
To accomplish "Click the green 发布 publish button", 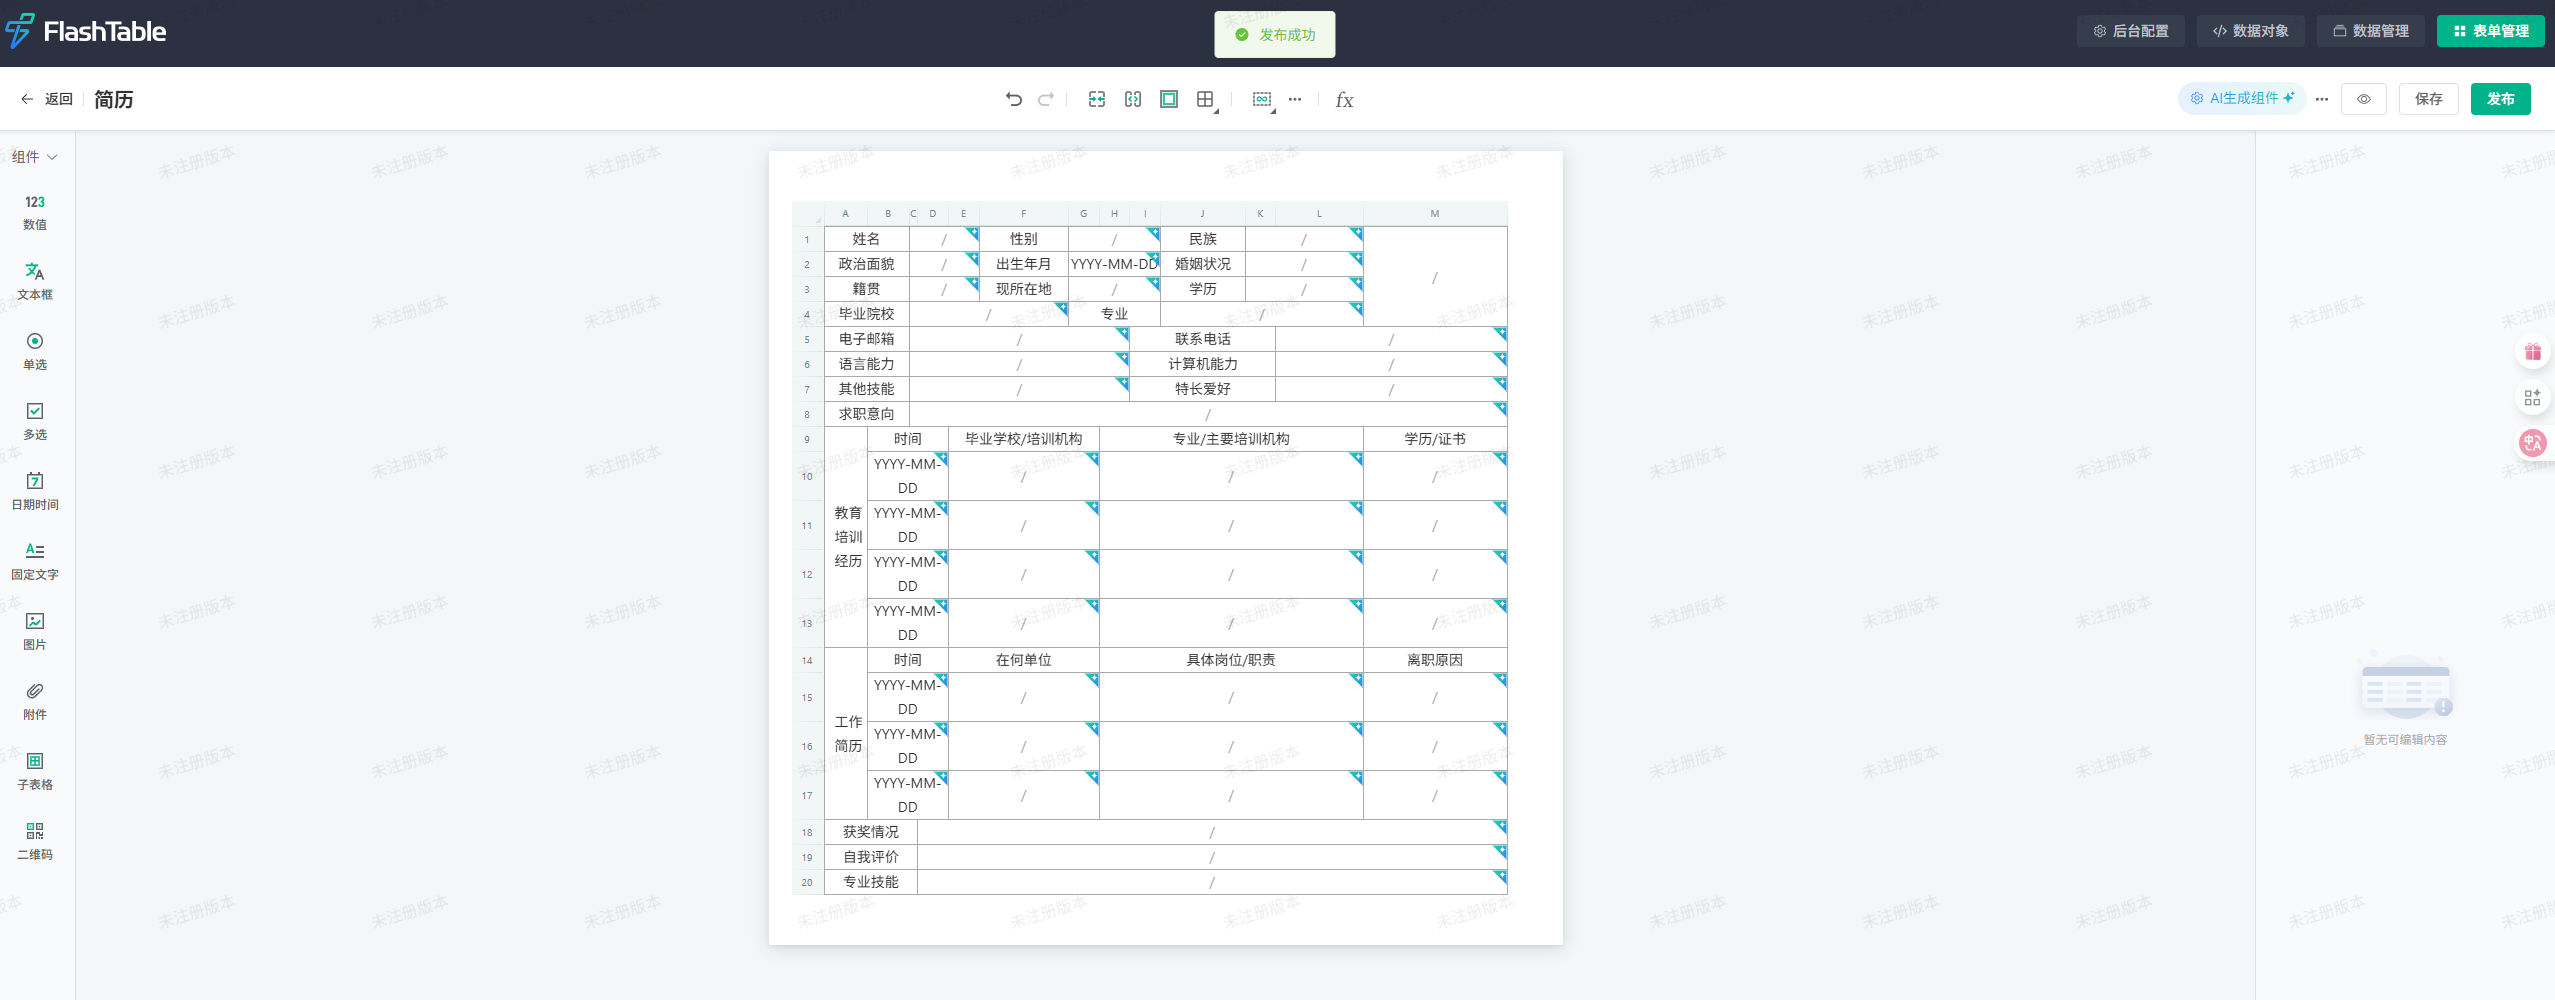I will tap(2501, 99).
